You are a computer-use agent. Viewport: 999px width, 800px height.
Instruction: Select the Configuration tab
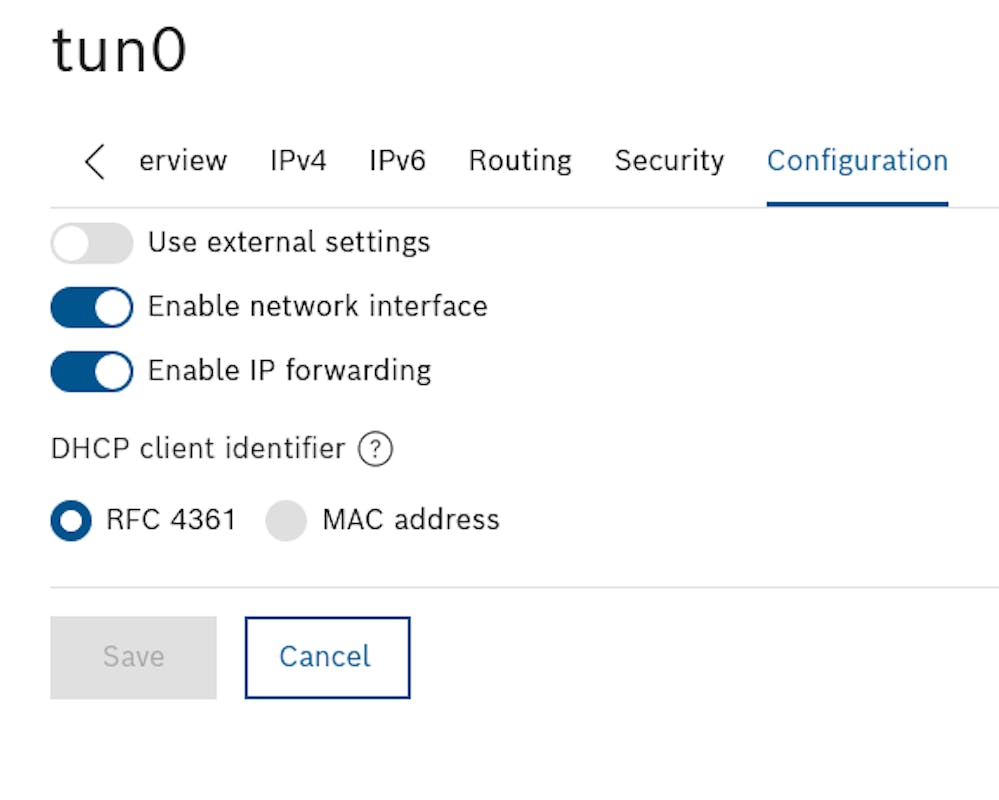tap(858, 161)
